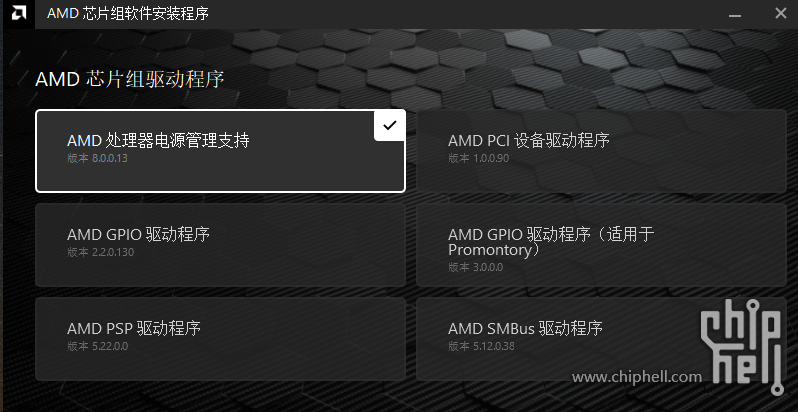Click the www.chiphell.com watermark text

637,377
